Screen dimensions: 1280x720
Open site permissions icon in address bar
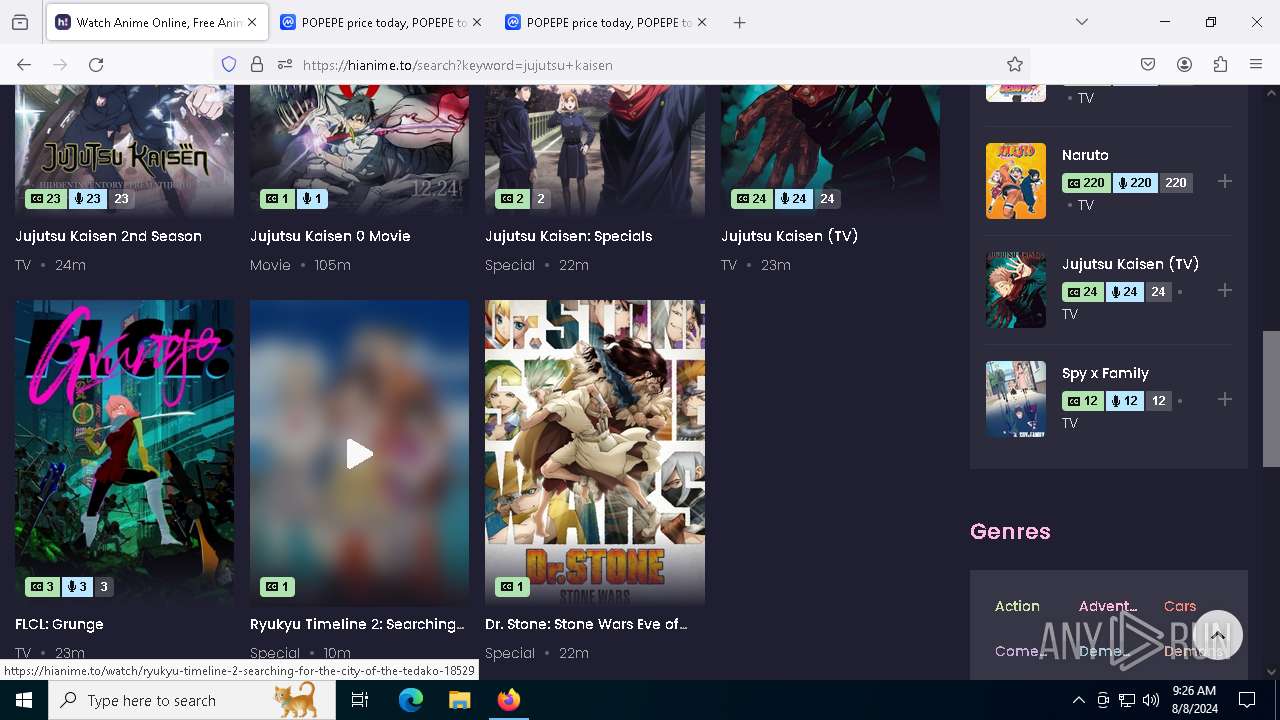point(285,65)
